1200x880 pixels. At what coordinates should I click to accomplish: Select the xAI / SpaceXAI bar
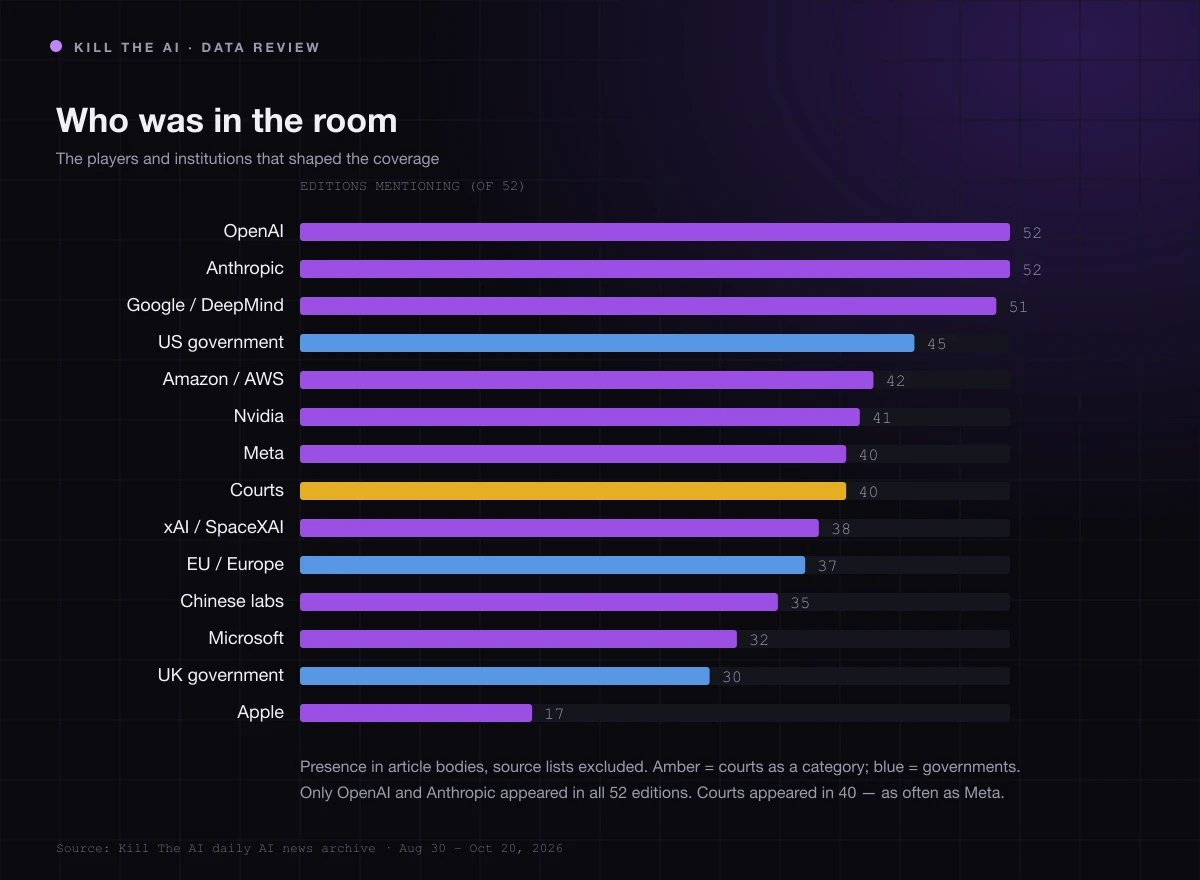(x=559, y=528)
